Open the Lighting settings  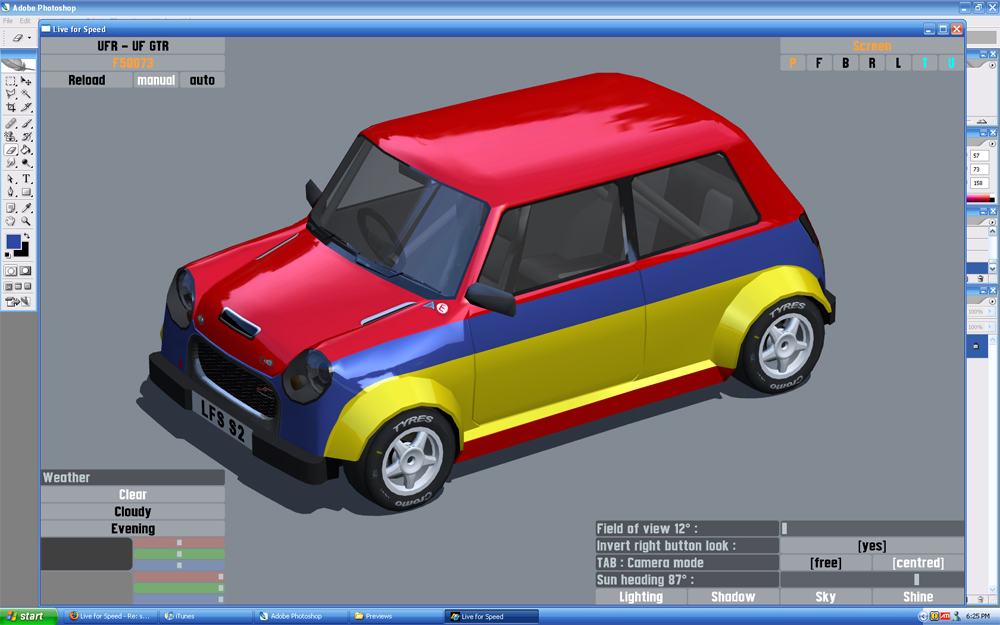[641, 597]
